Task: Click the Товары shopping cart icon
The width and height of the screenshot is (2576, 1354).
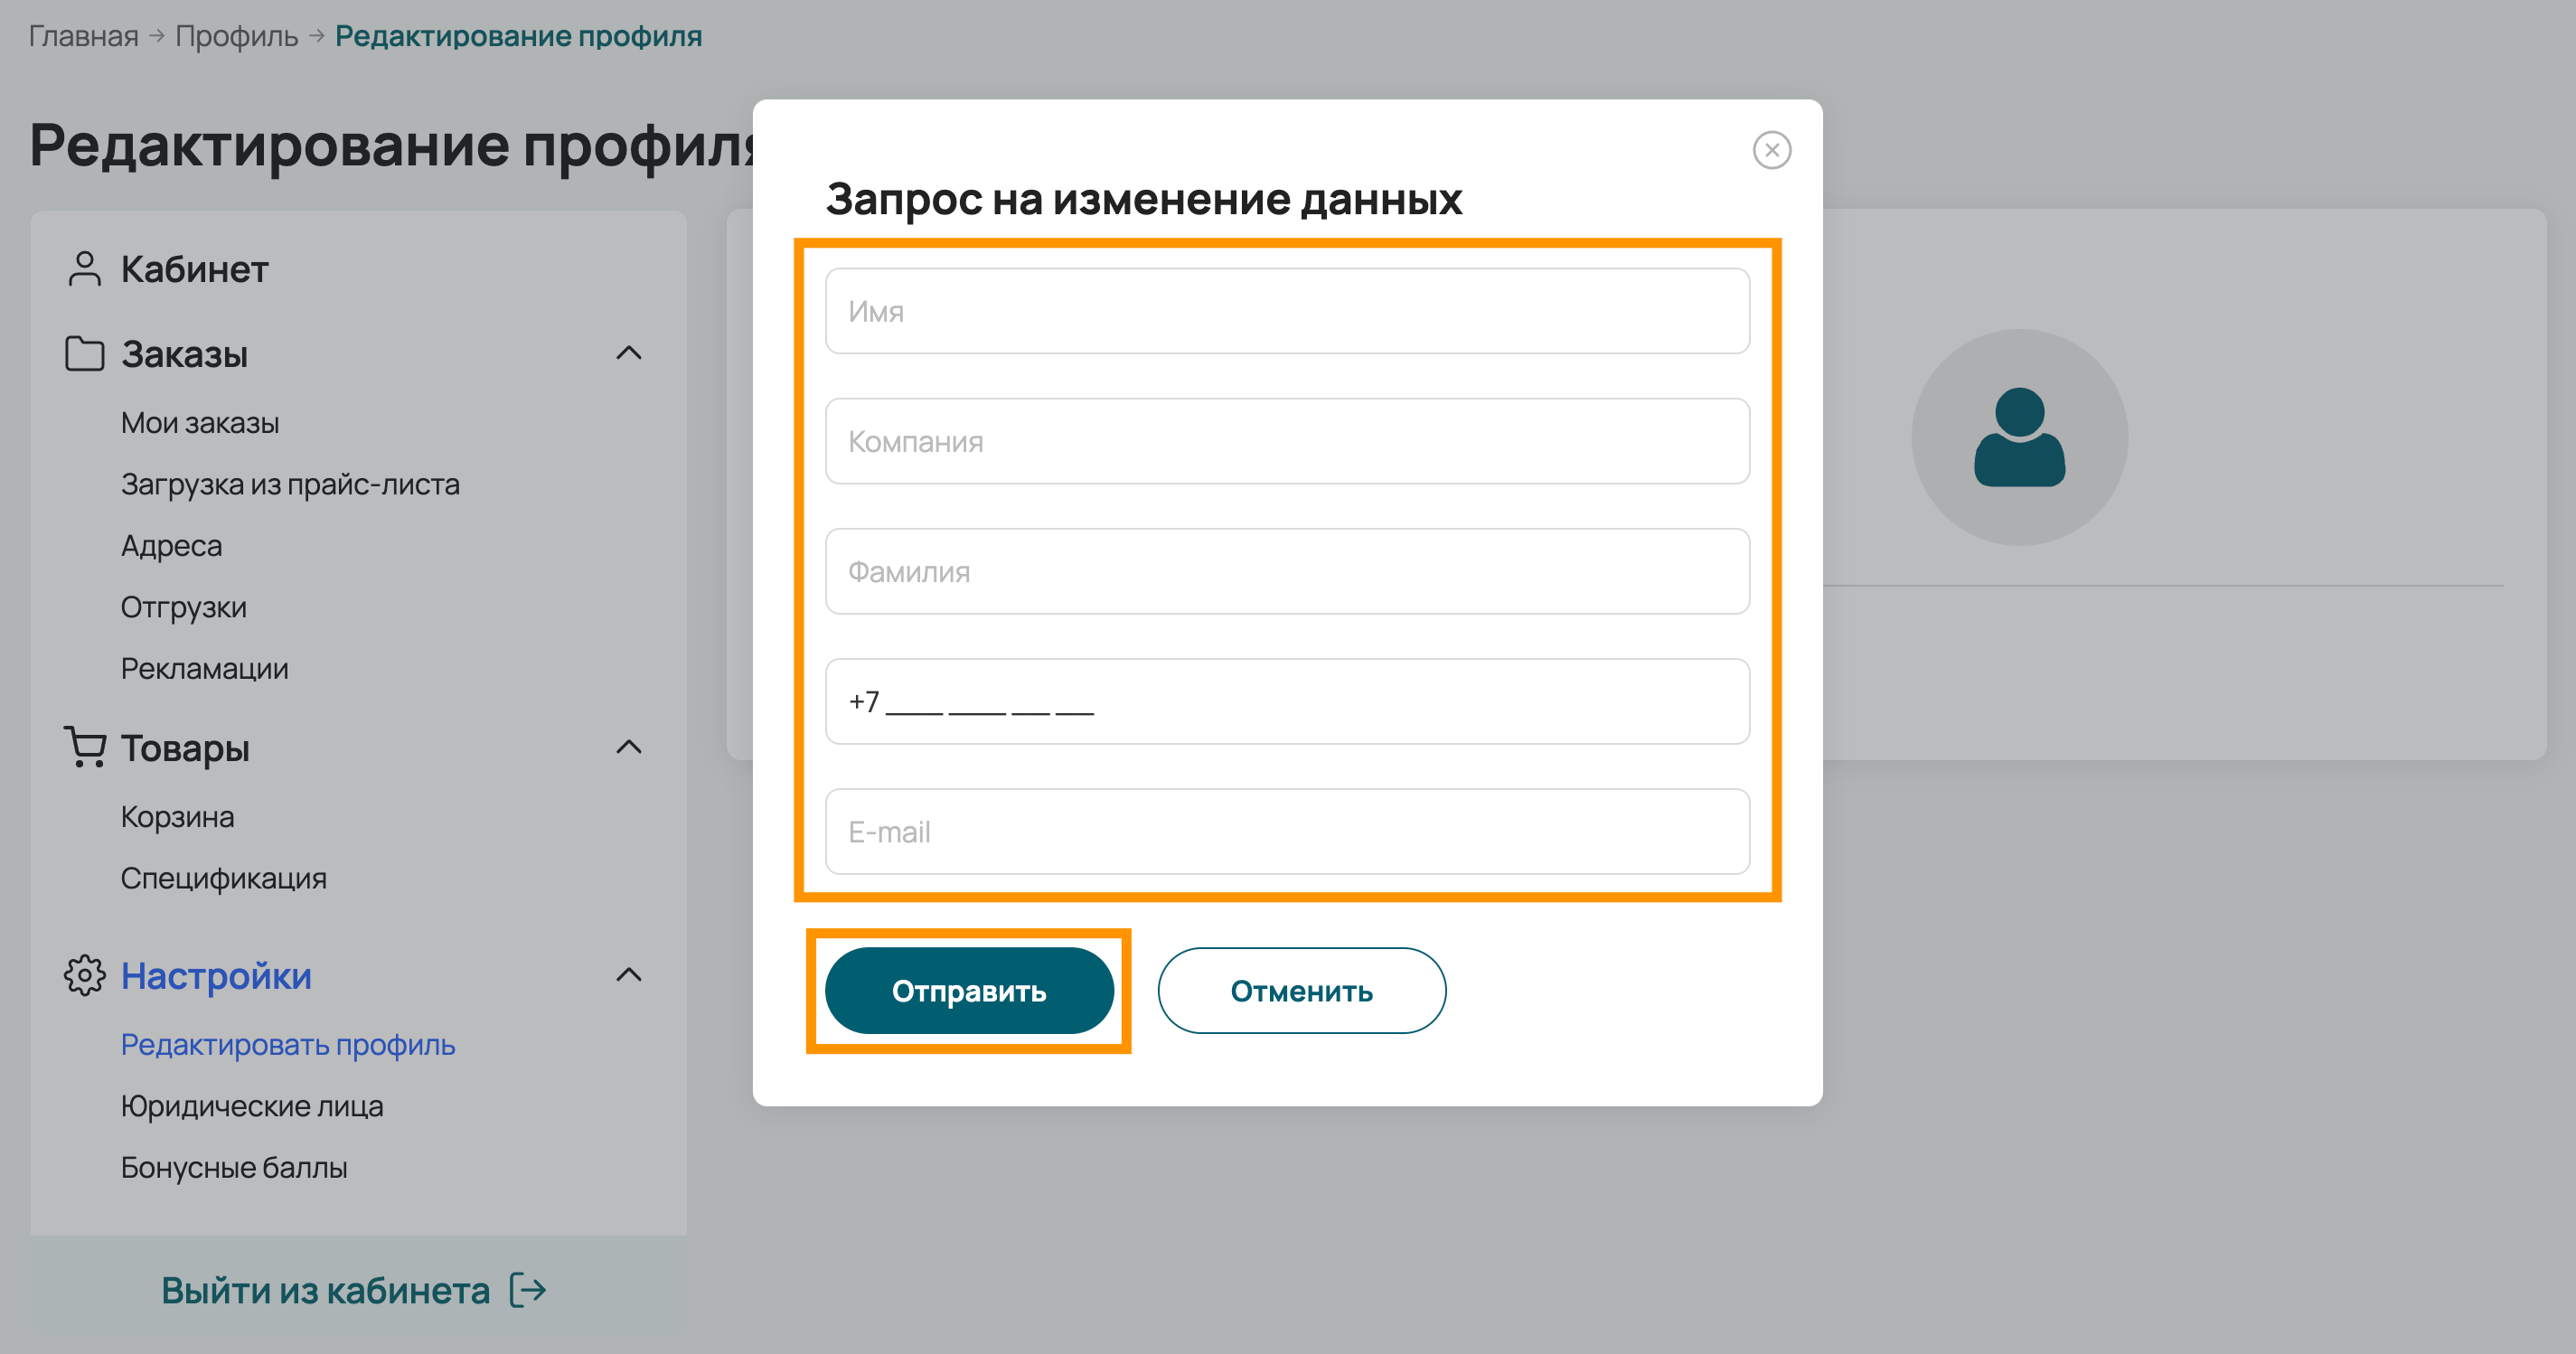Action: [x=85, y=747]
